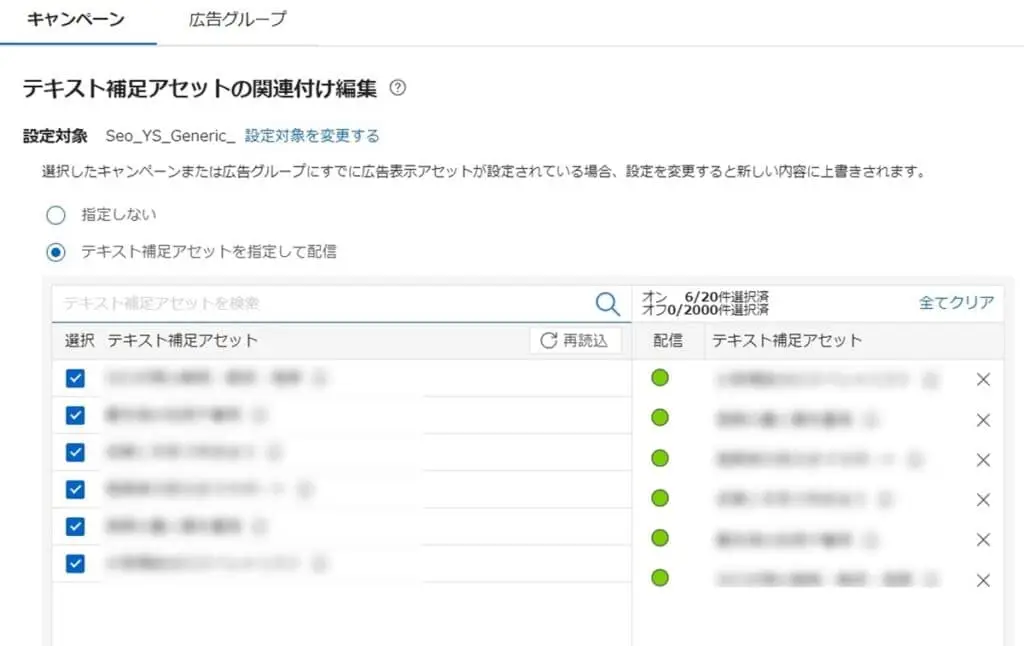Remove the last delivery asset with its X icon
The image size is (1024, 646).
(x=983, y=578)
